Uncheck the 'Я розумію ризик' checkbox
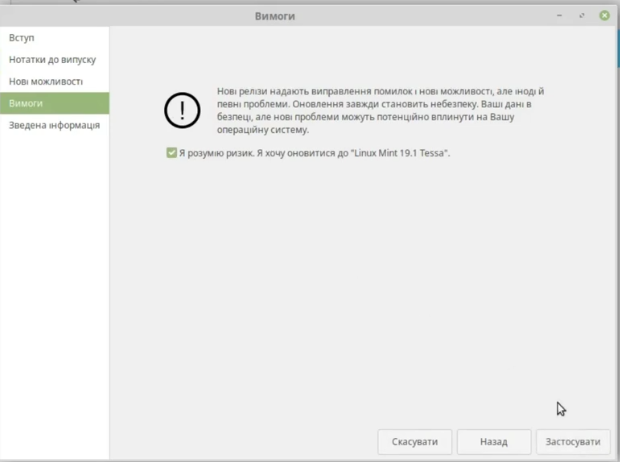Viewport: 620px width, 462px height. pyautogui.click(x=172, y=153)
